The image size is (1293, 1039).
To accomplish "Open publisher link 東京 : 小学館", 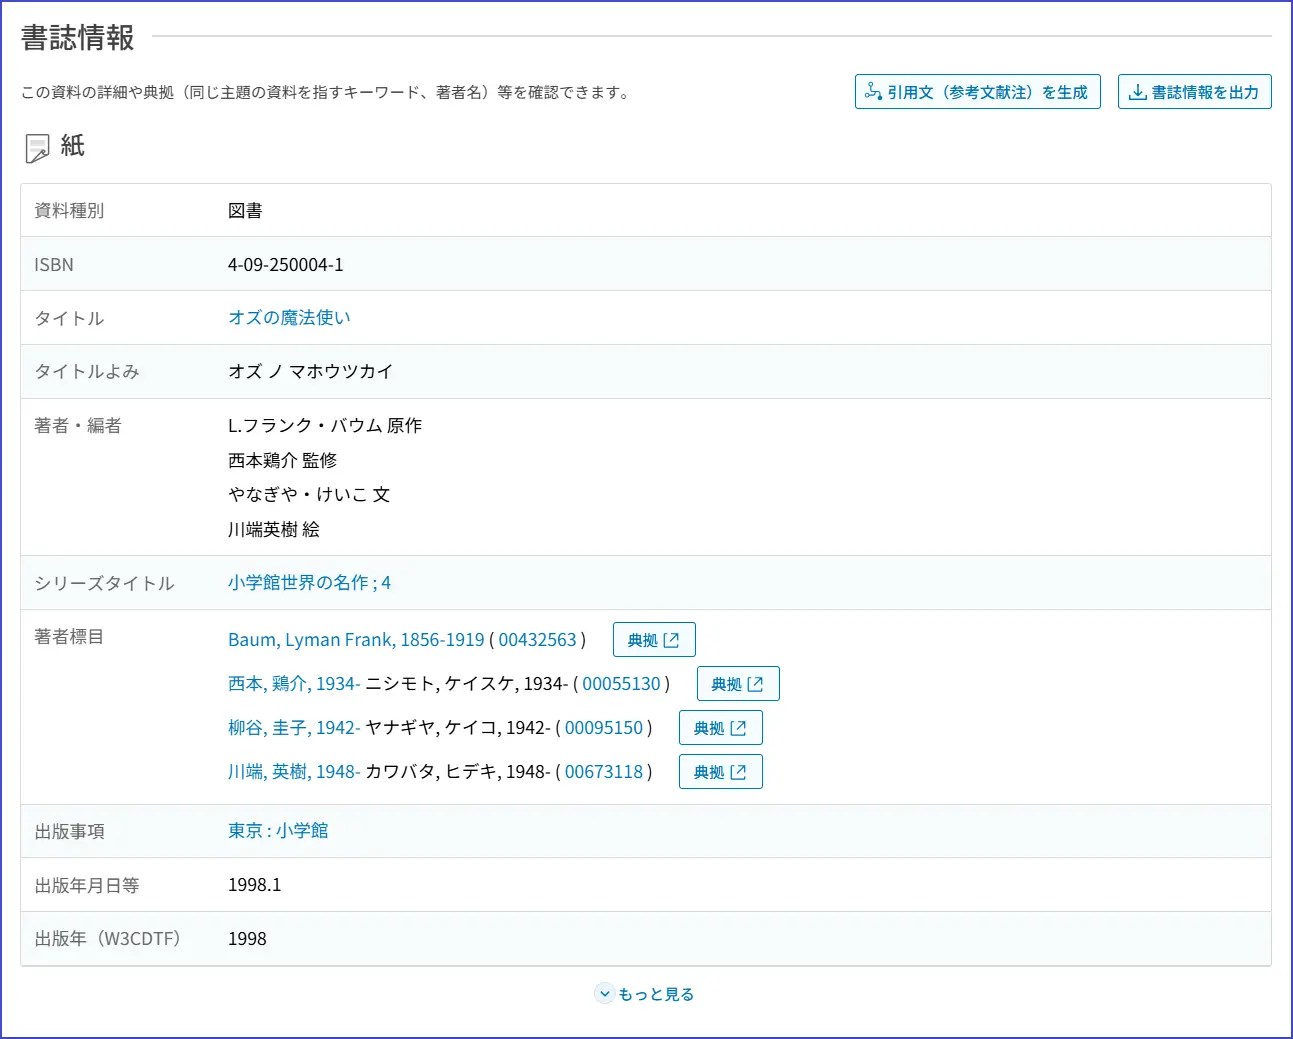I will click(278, 831).
